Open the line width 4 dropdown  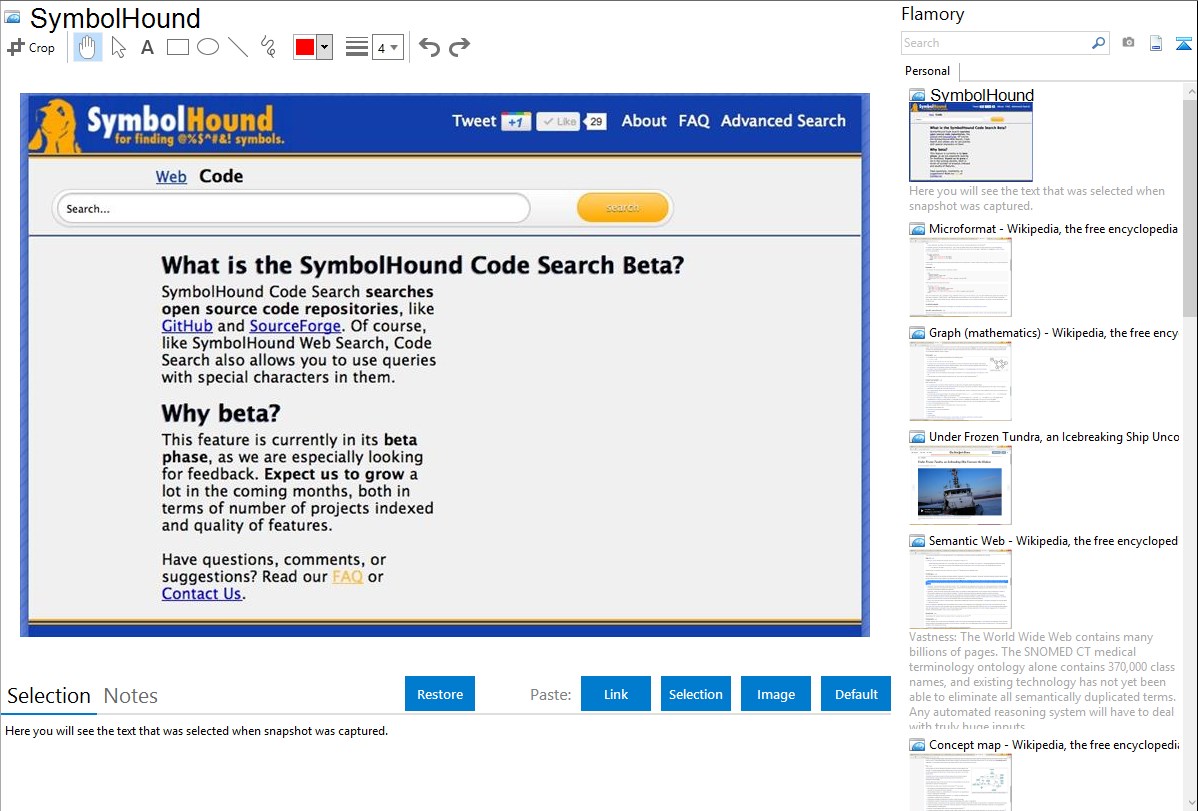388,47
